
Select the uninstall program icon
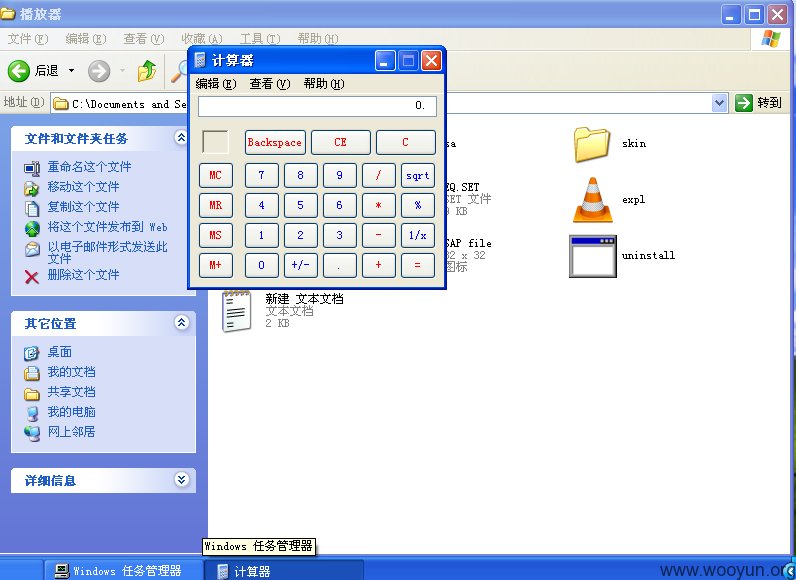(x=592, y=256)
